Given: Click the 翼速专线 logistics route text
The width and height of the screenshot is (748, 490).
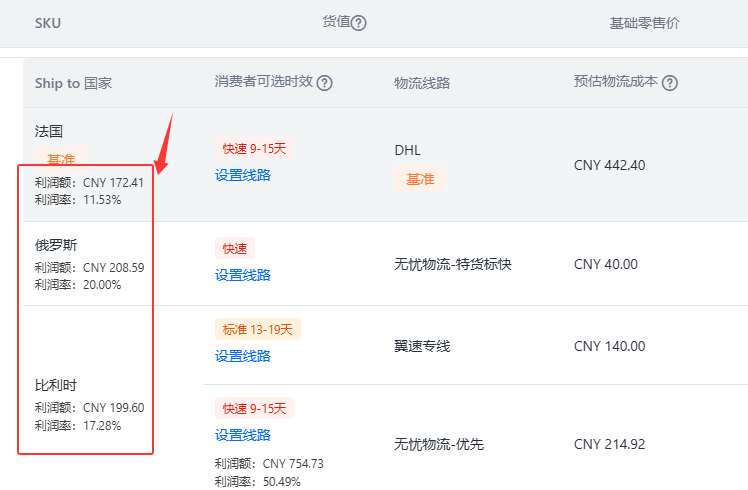Looking at the screenshot, I should tap(422, 346).
